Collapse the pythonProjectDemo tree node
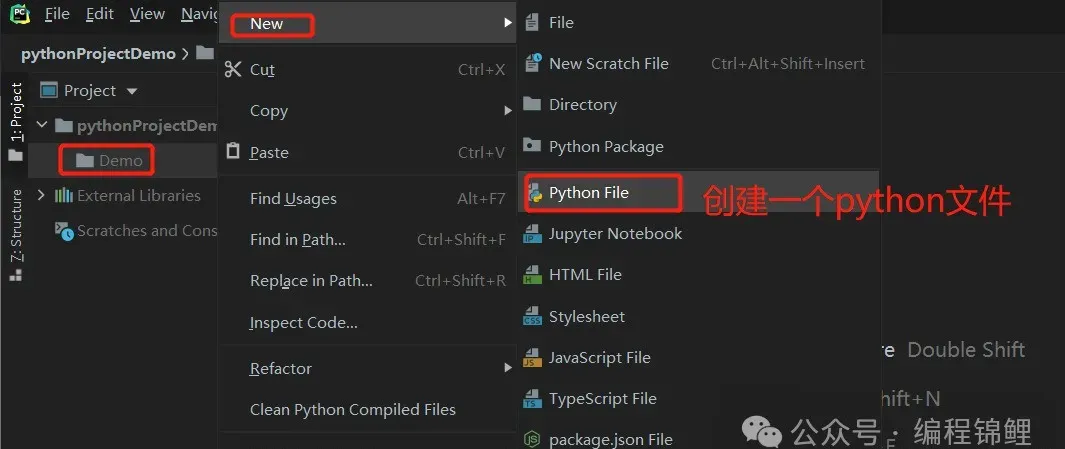The image size is (1065, 449). point(42,125)
